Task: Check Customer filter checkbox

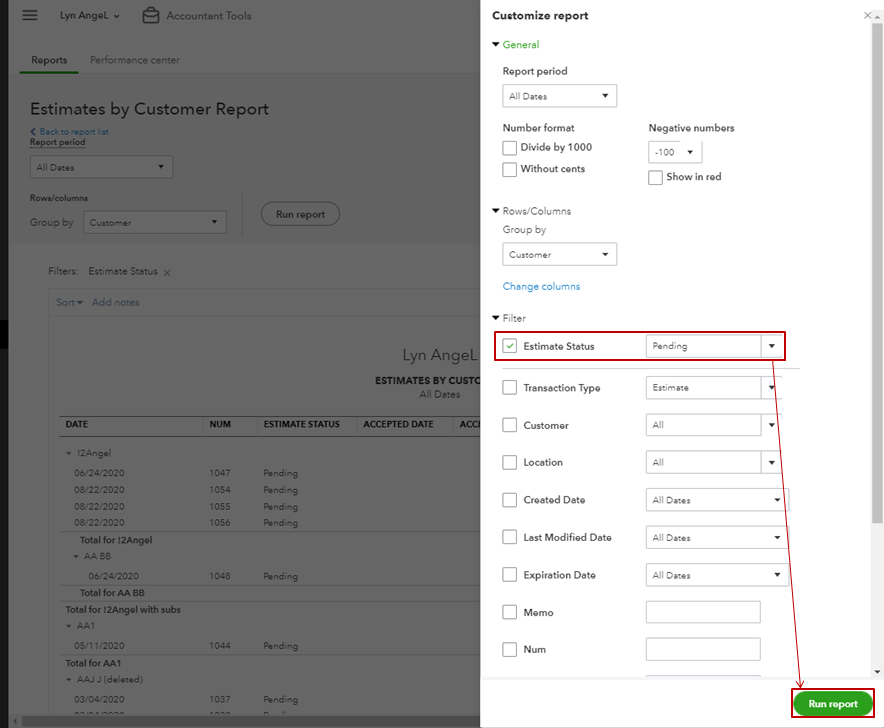Action: coord(509,425)
